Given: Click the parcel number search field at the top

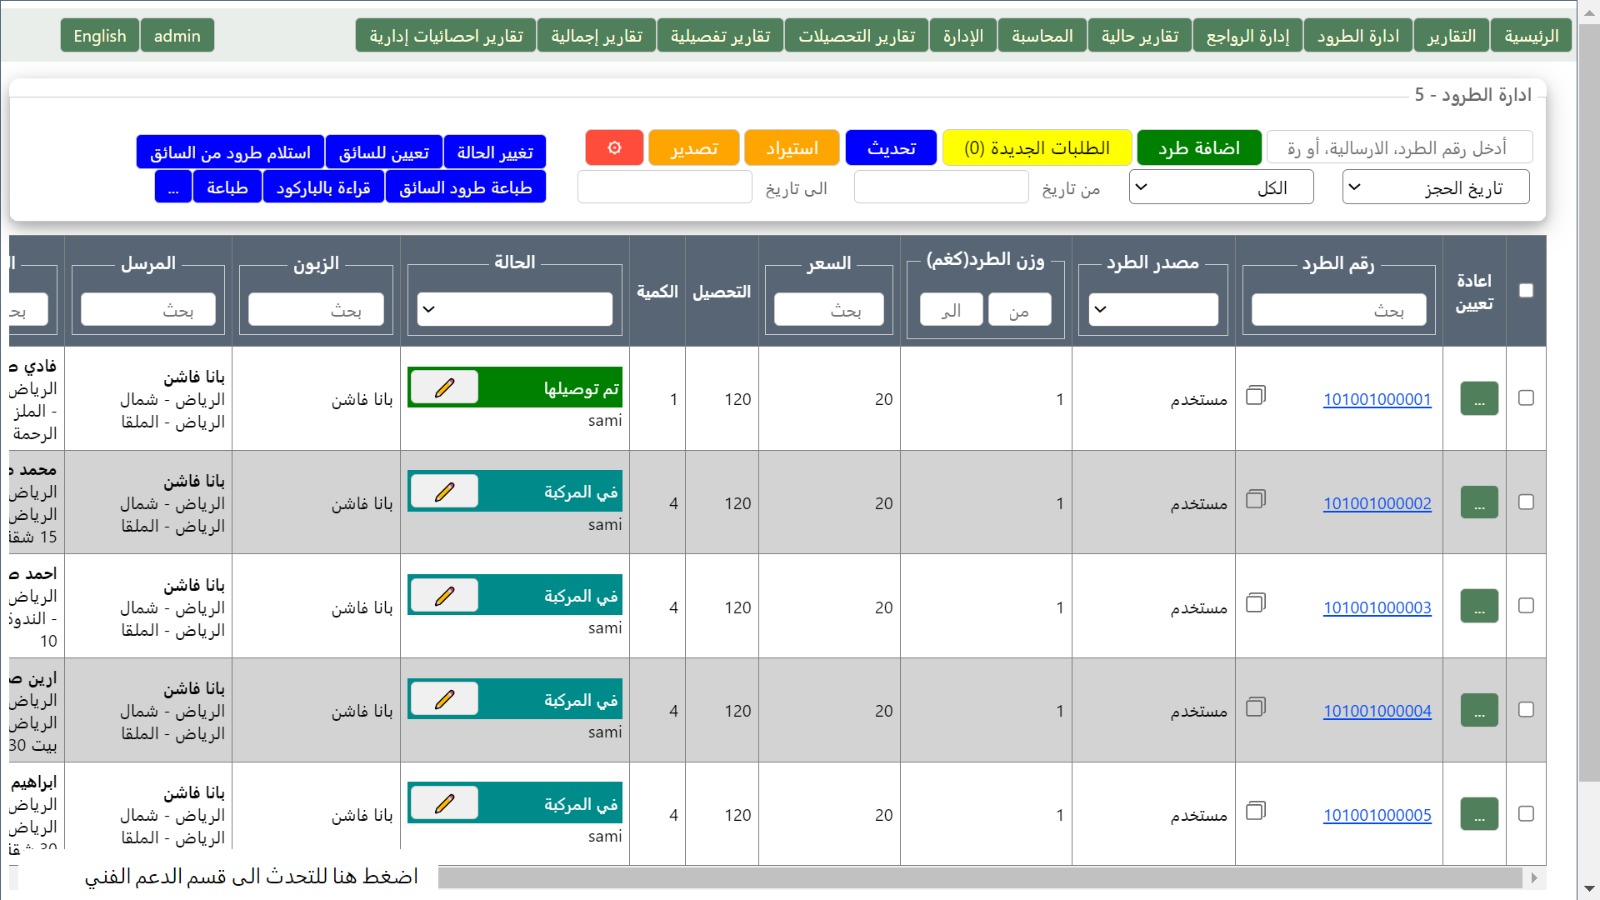Looking at the screenshot, I should [1399, 148].
